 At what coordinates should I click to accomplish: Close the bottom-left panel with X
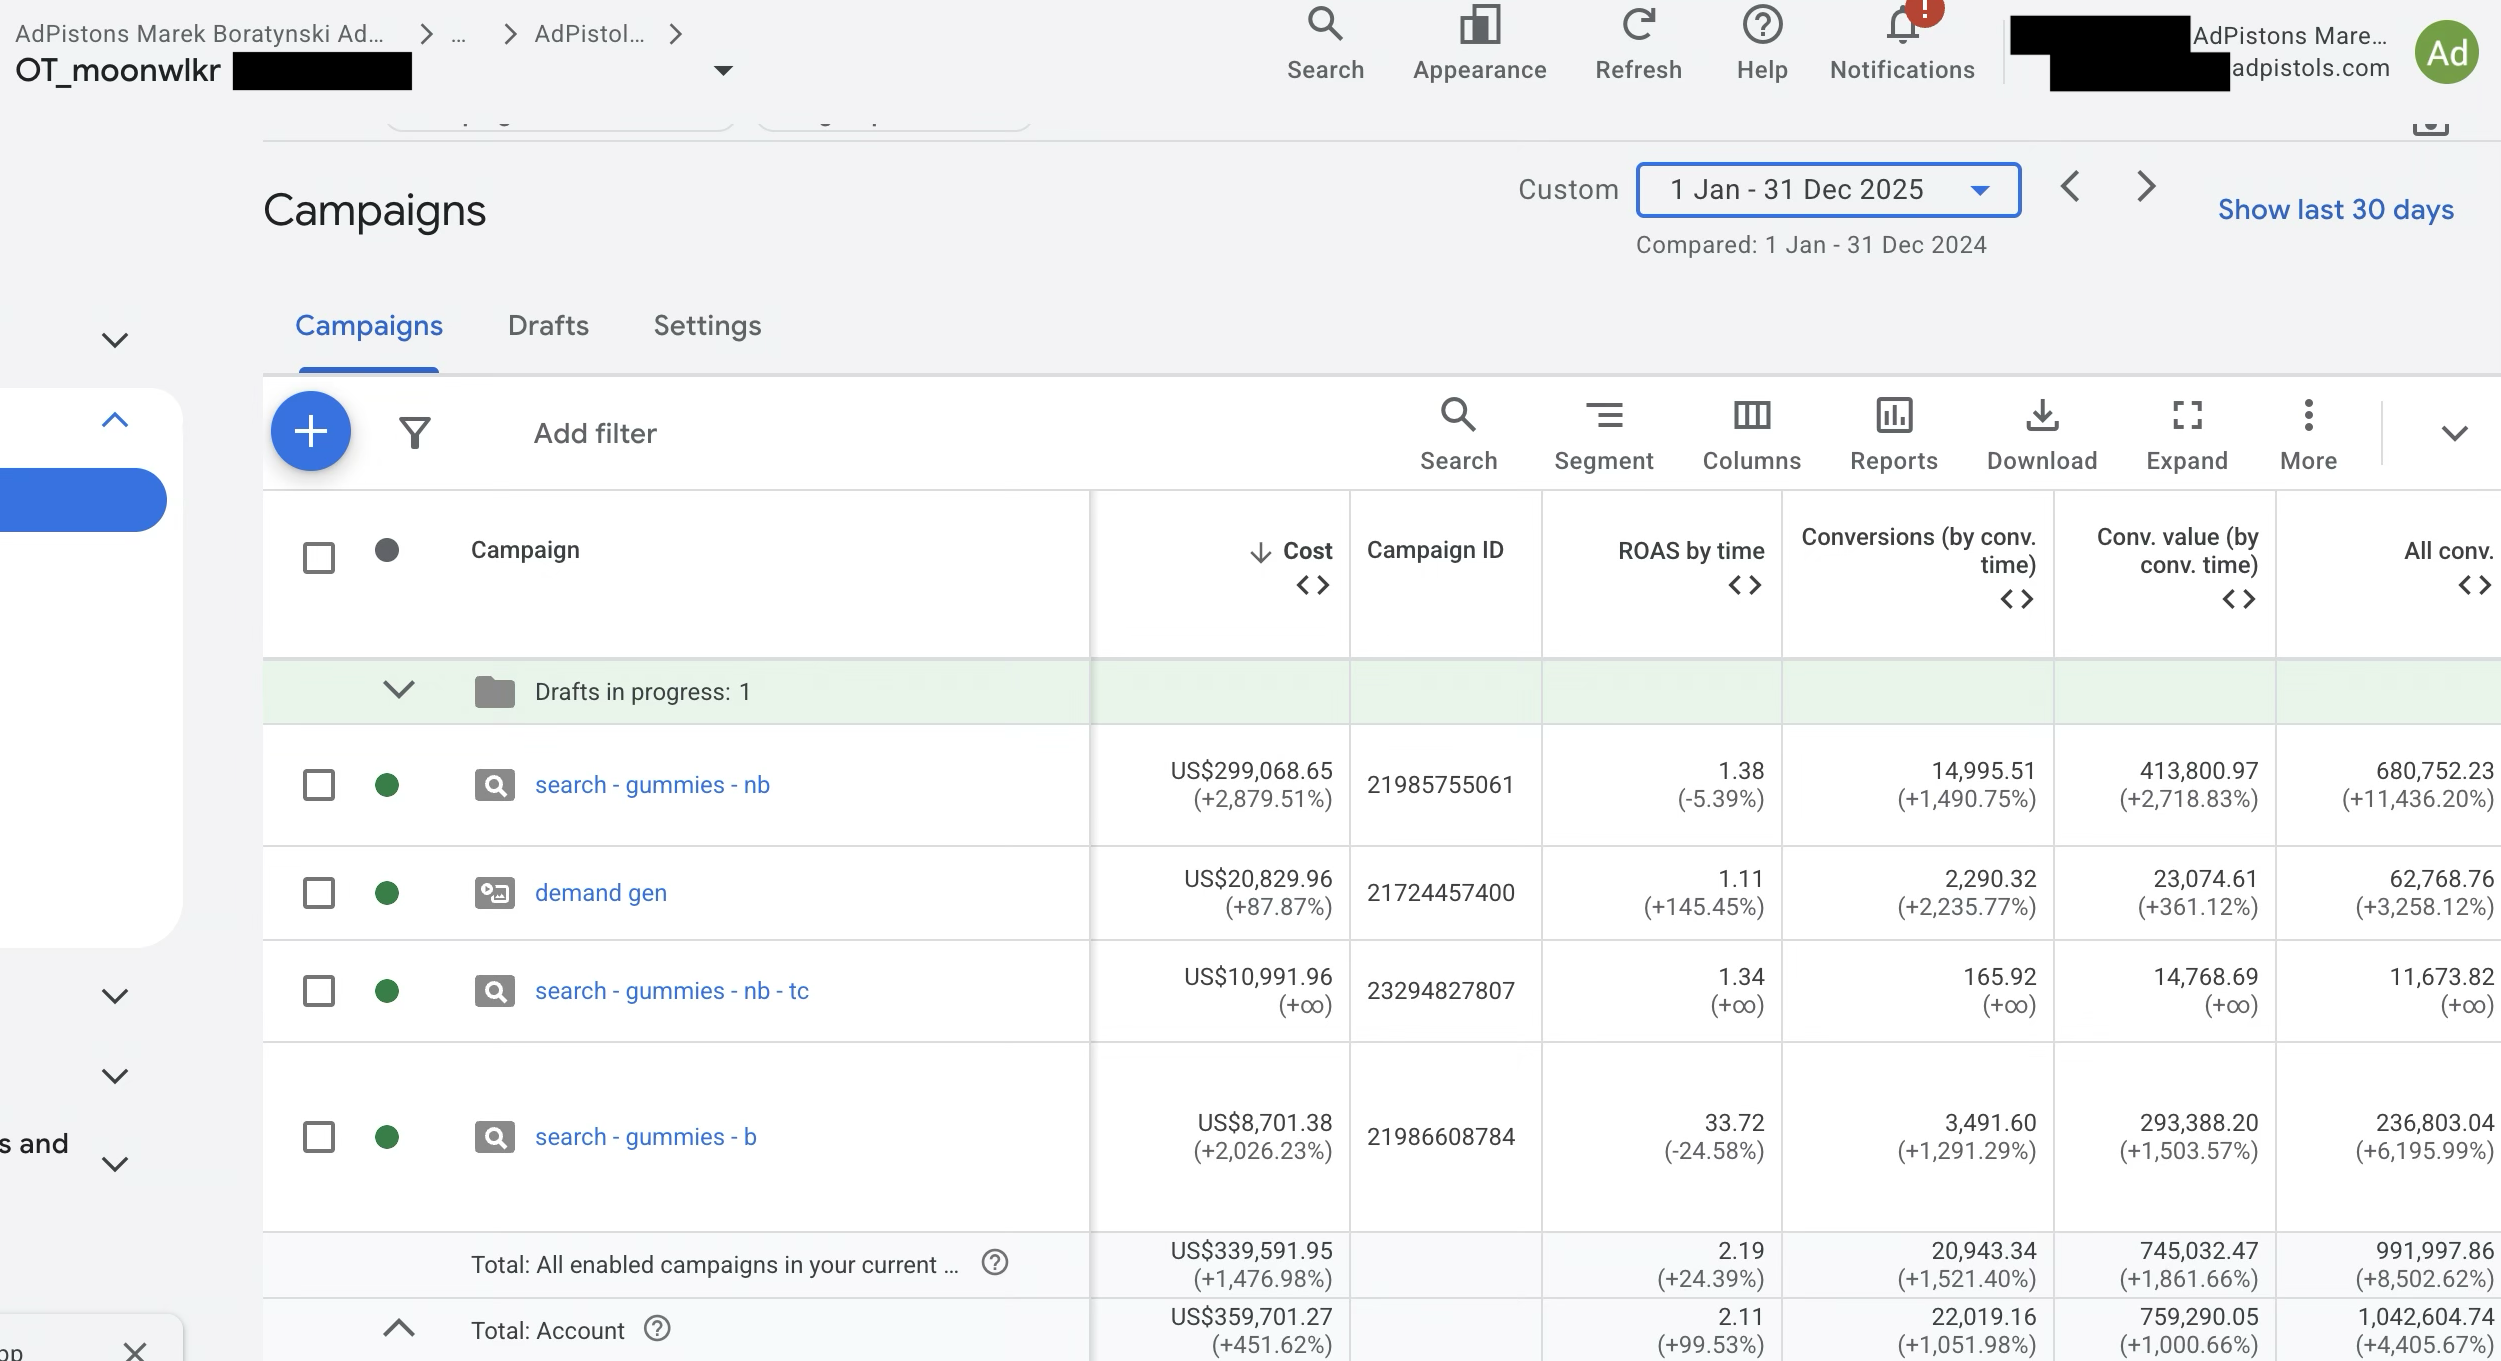(134, 1351)
